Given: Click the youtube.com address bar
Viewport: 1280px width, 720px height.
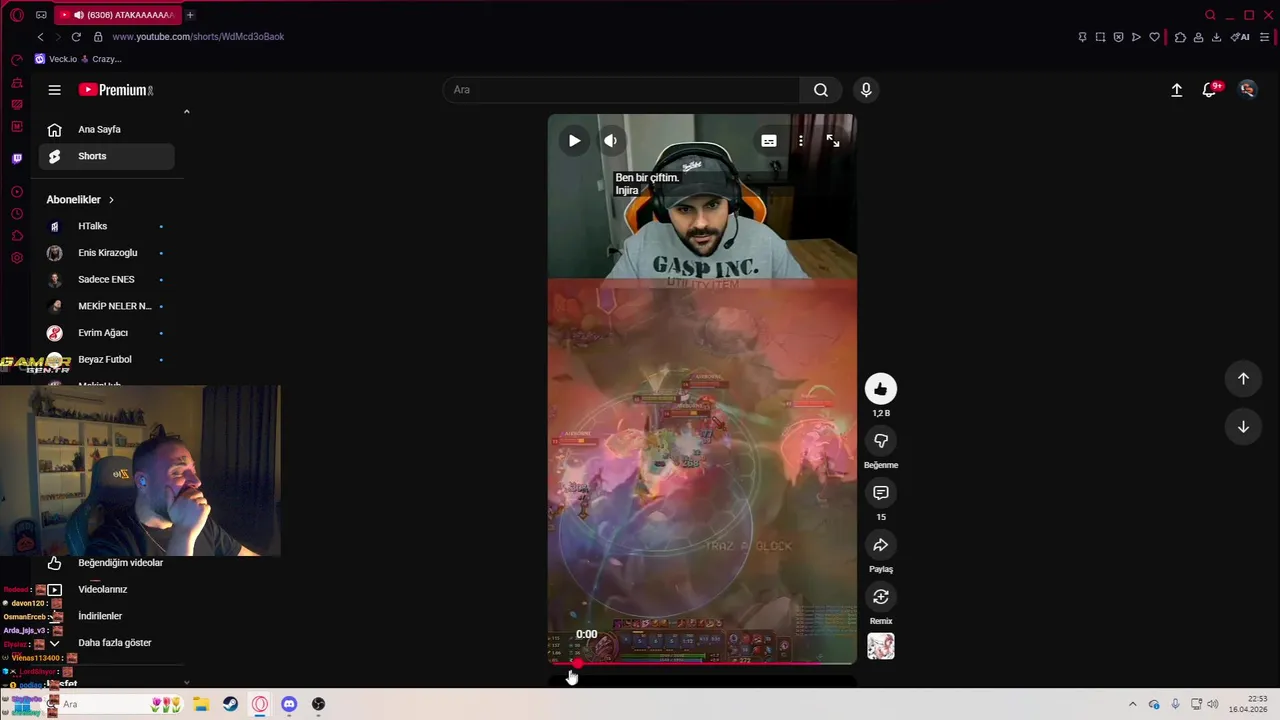Looking at the screenshot, I should (x=197, y=37).
